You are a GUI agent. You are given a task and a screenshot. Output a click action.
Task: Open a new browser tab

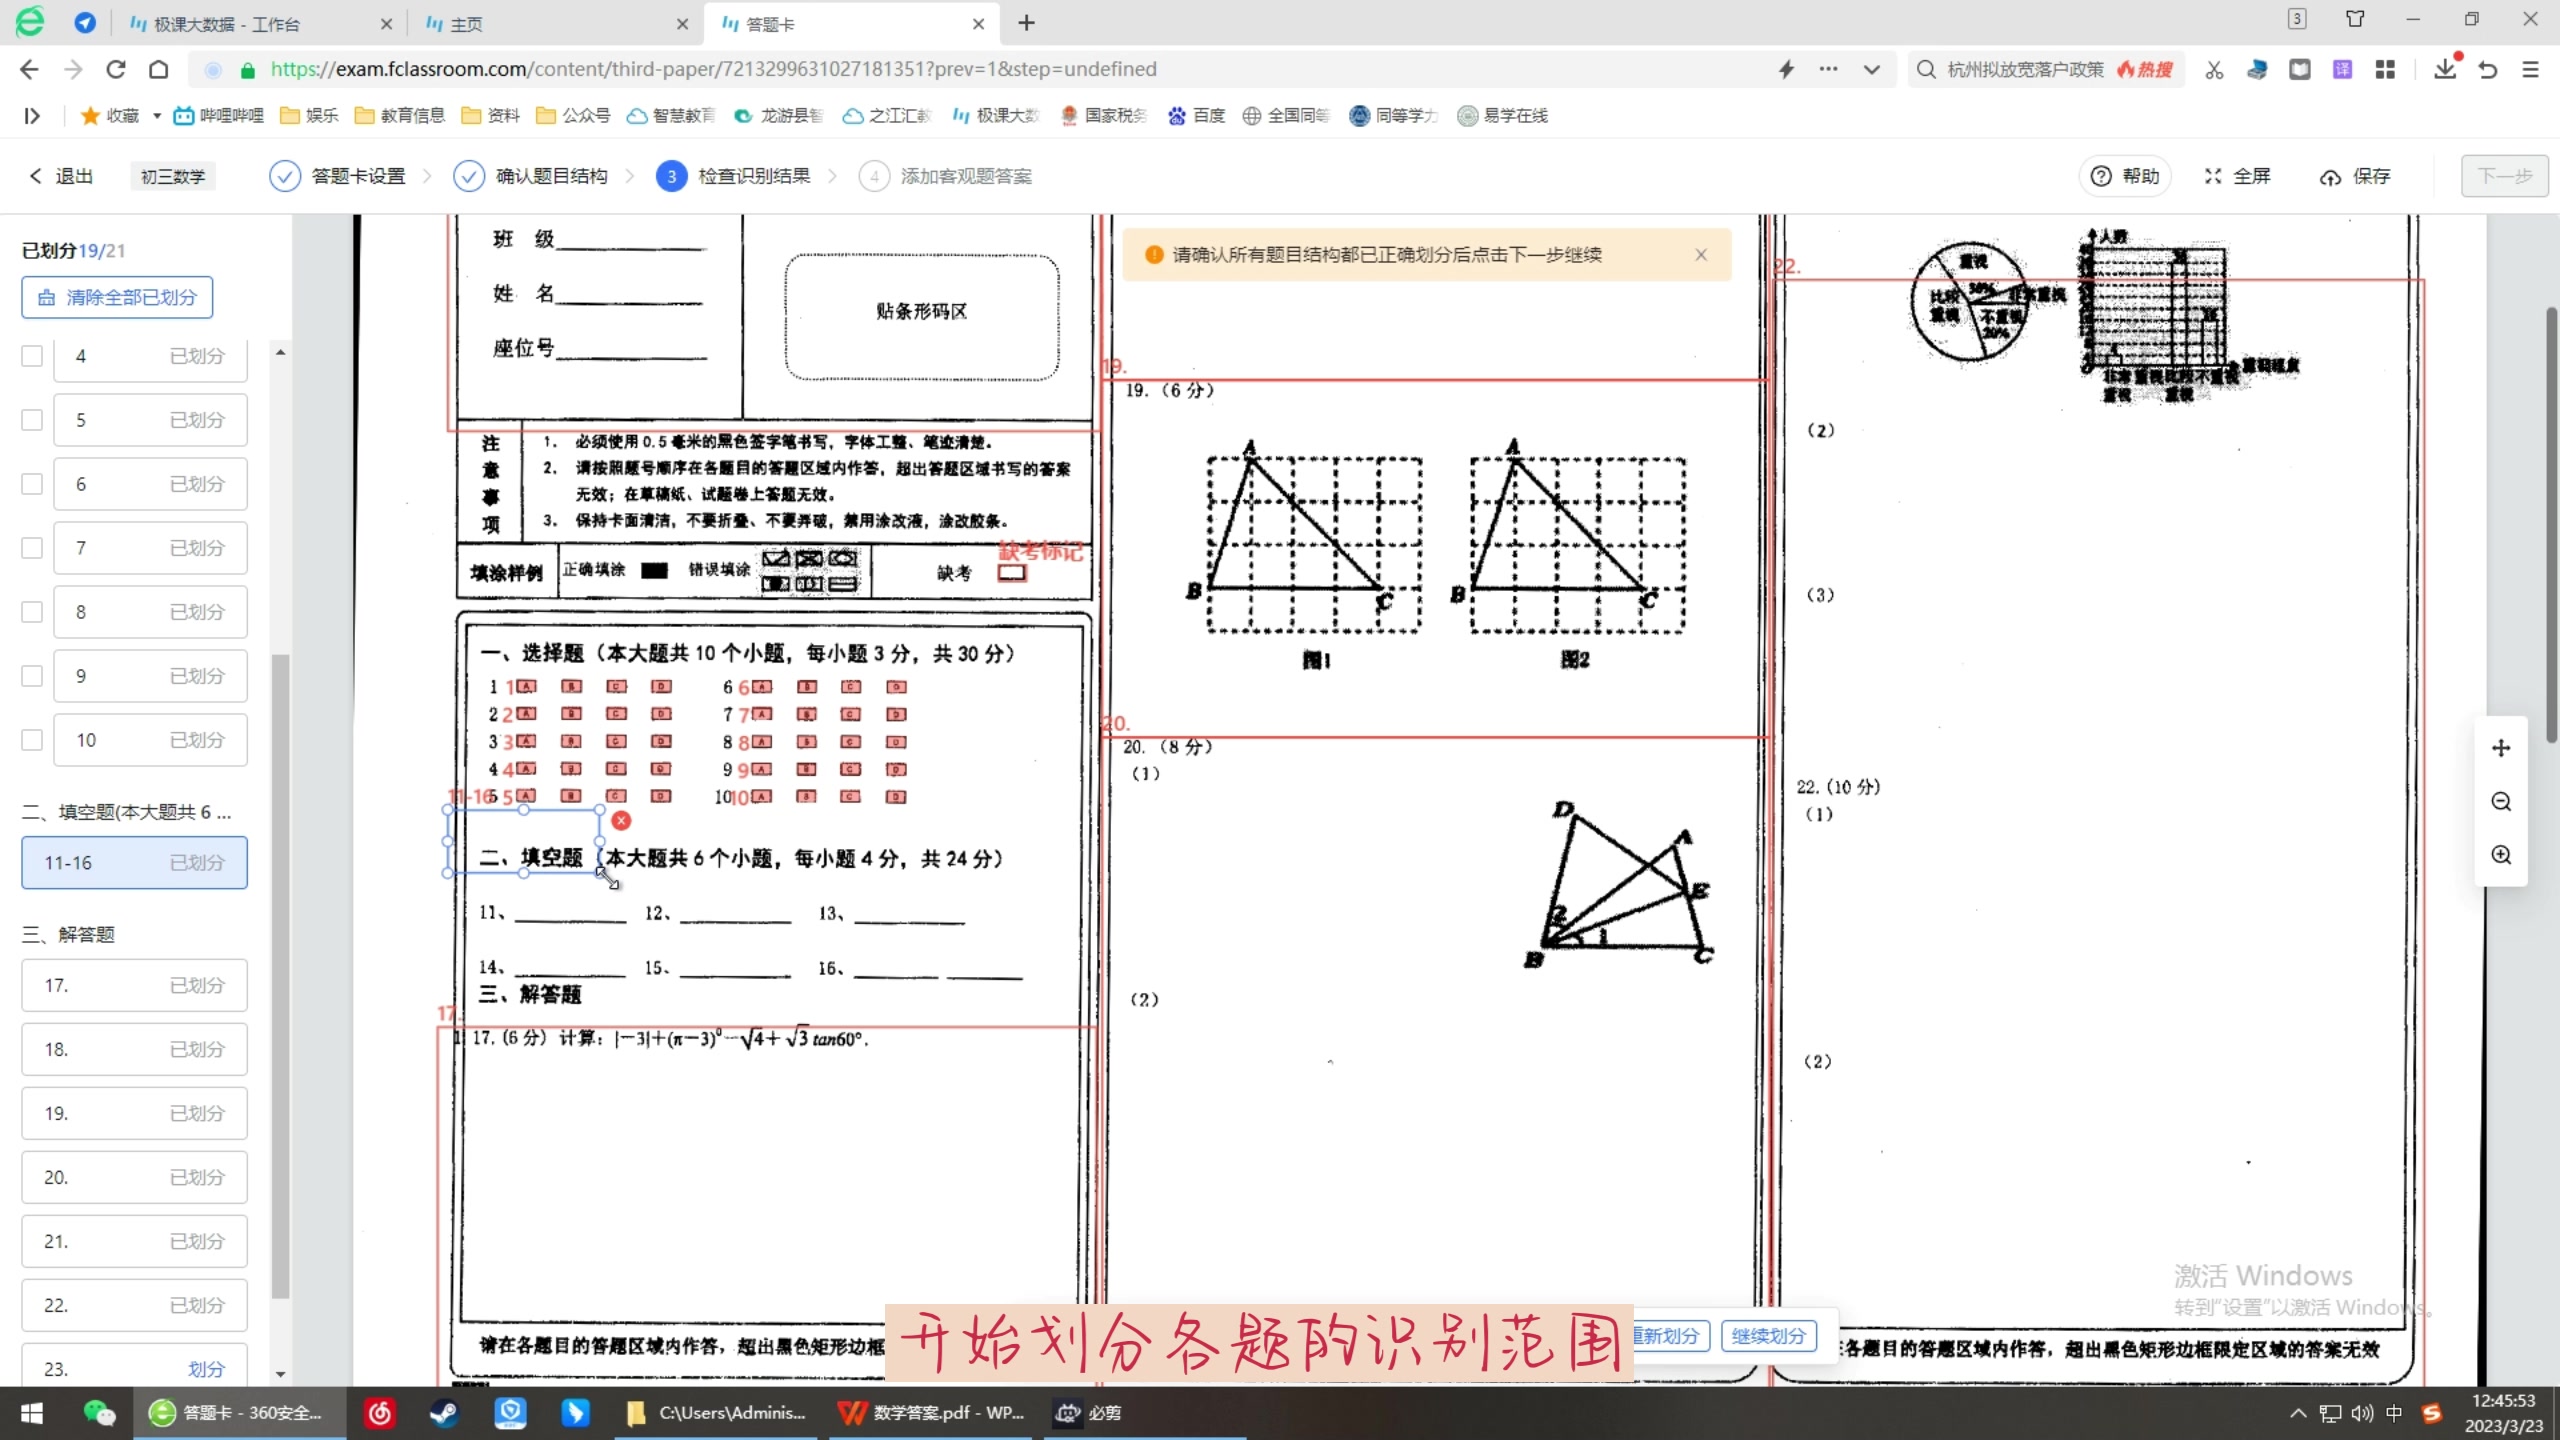click(x=1026, y=23)
